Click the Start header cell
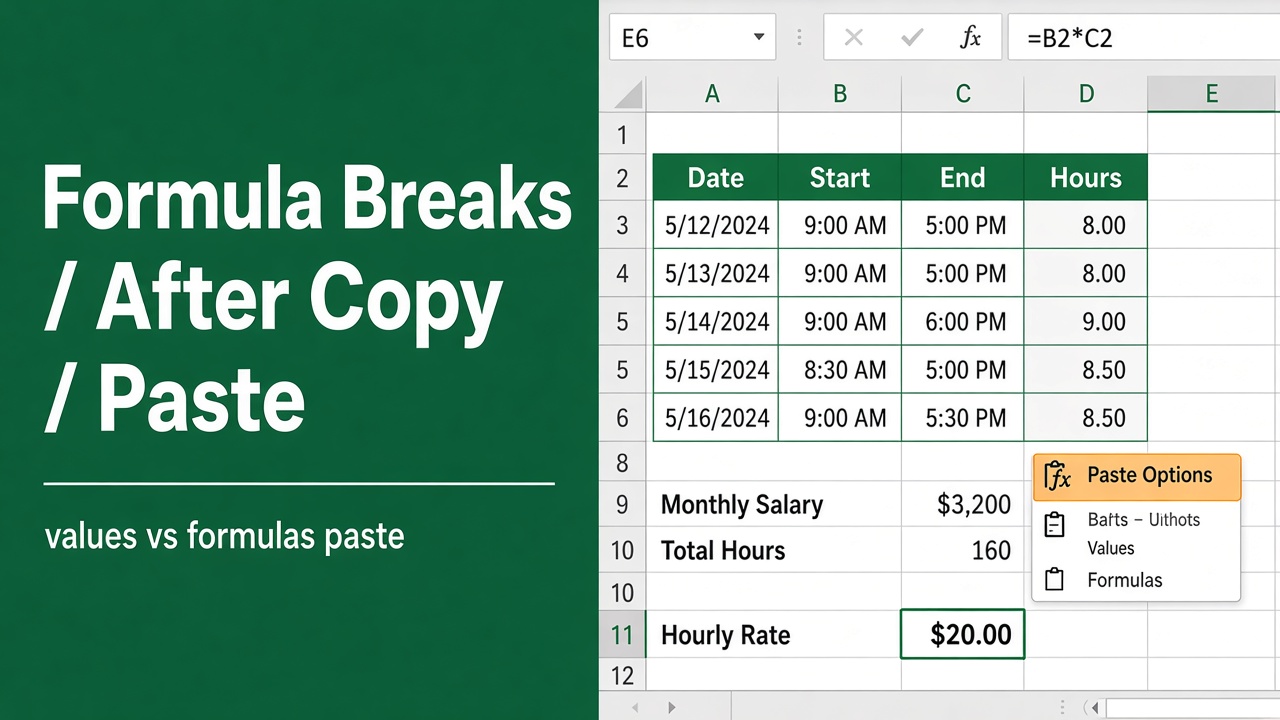 pos(840,178)
